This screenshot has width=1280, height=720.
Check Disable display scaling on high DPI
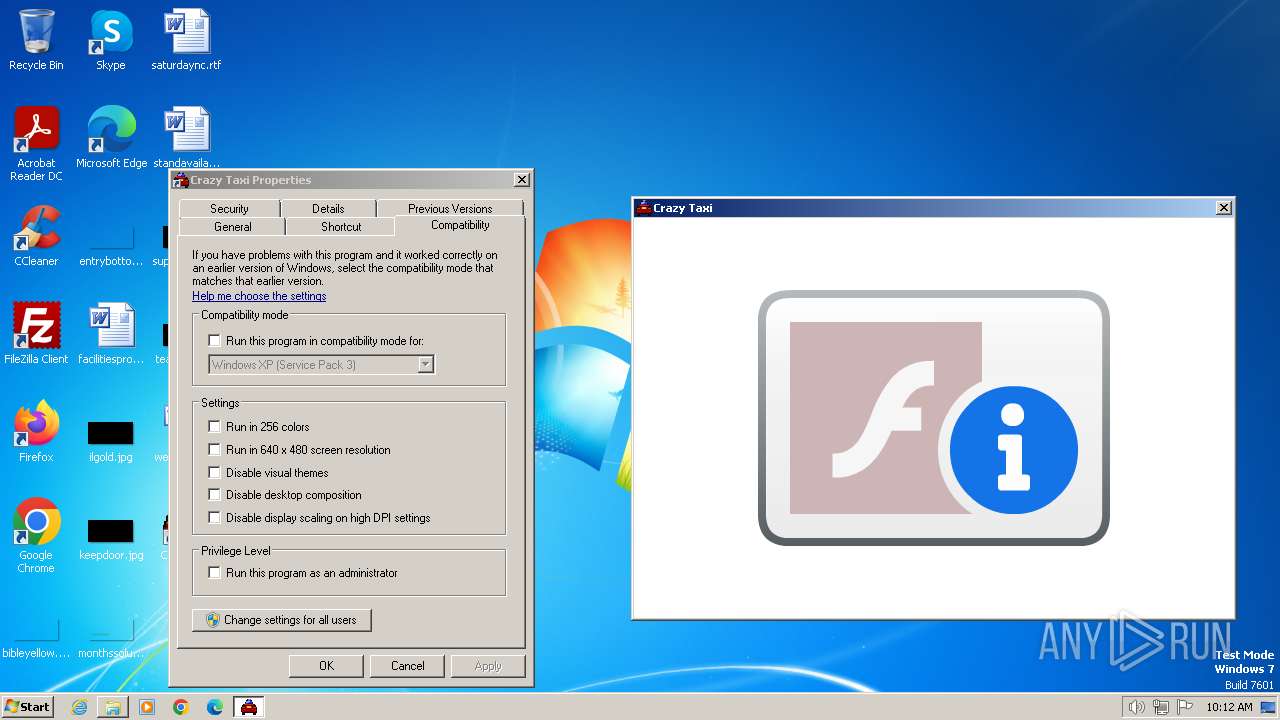214,518
